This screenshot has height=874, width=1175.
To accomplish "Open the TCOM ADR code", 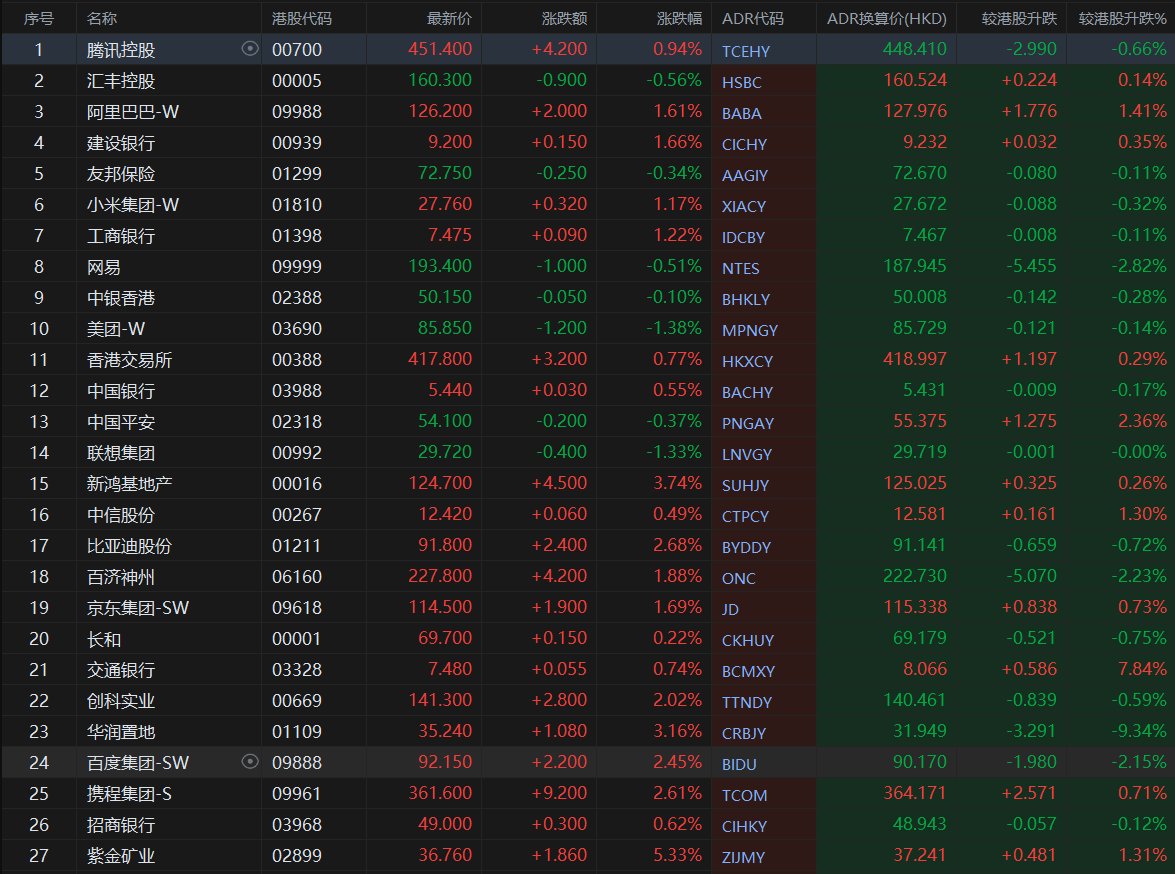I will [744, 795].
